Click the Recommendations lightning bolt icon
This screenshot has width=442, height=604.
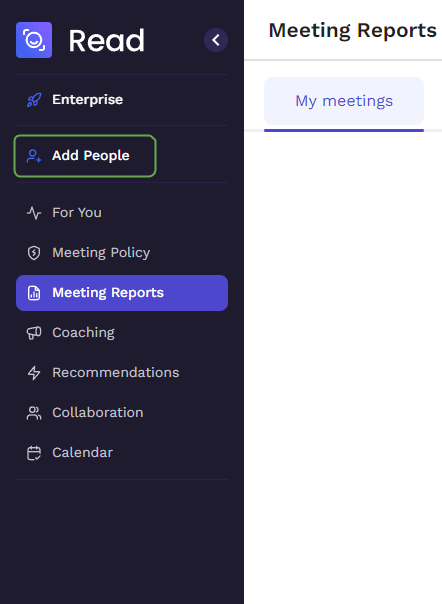[x=34, y=373]
